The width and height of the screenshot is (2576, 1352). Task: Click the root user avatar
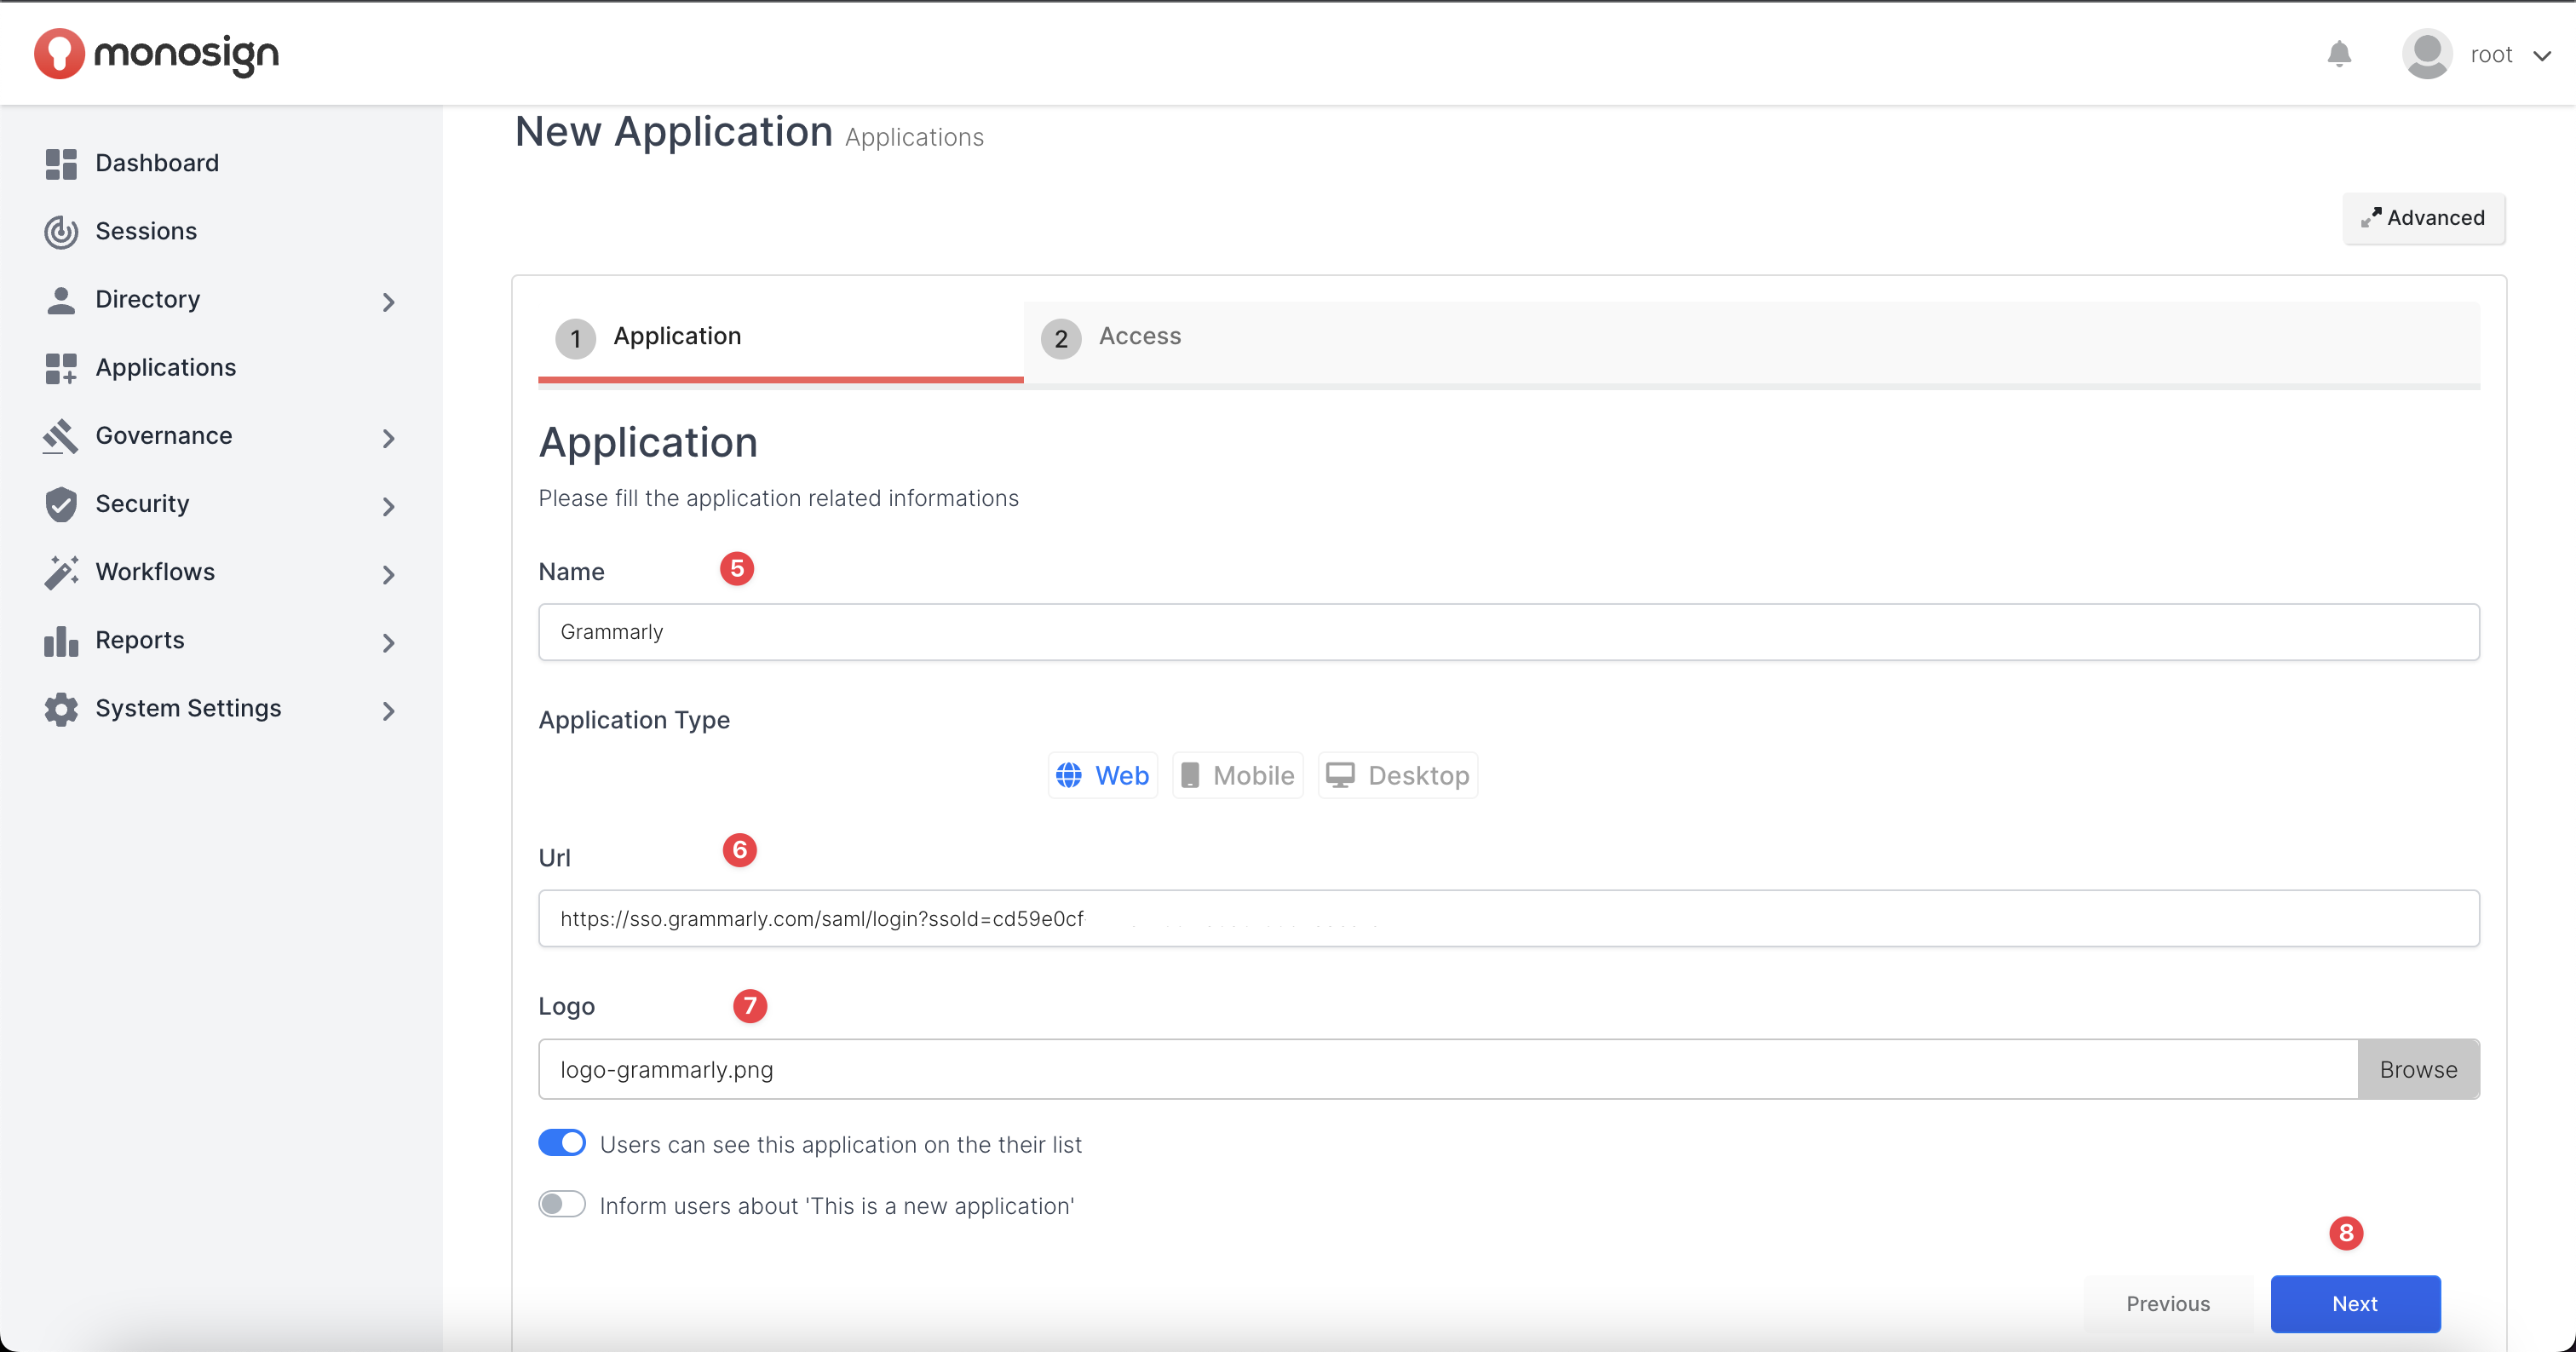pyautogui.click(x=2426, y=54)
